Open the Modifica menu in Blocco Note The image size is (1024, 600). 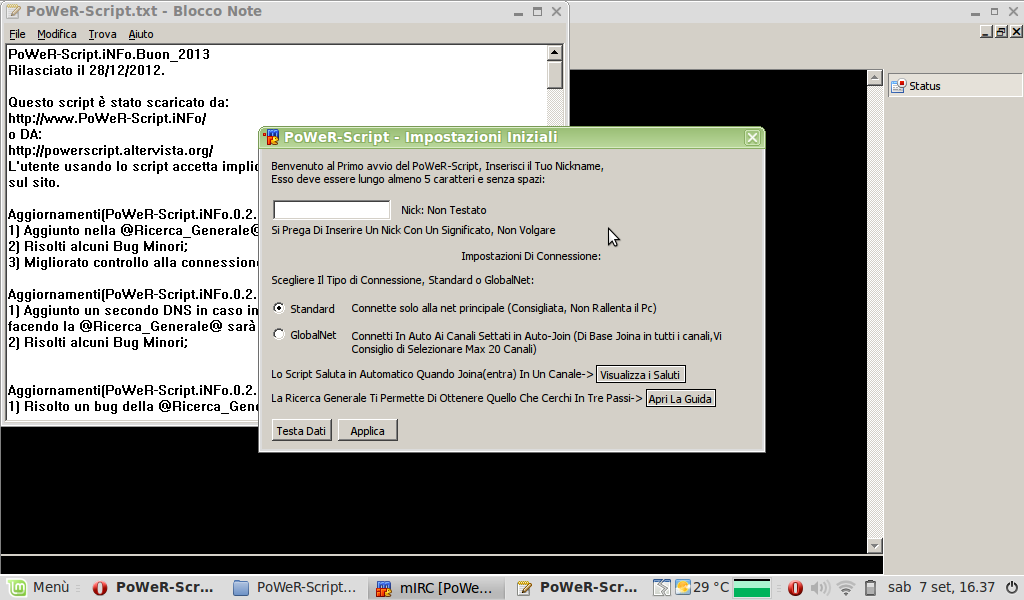[57, 34]
